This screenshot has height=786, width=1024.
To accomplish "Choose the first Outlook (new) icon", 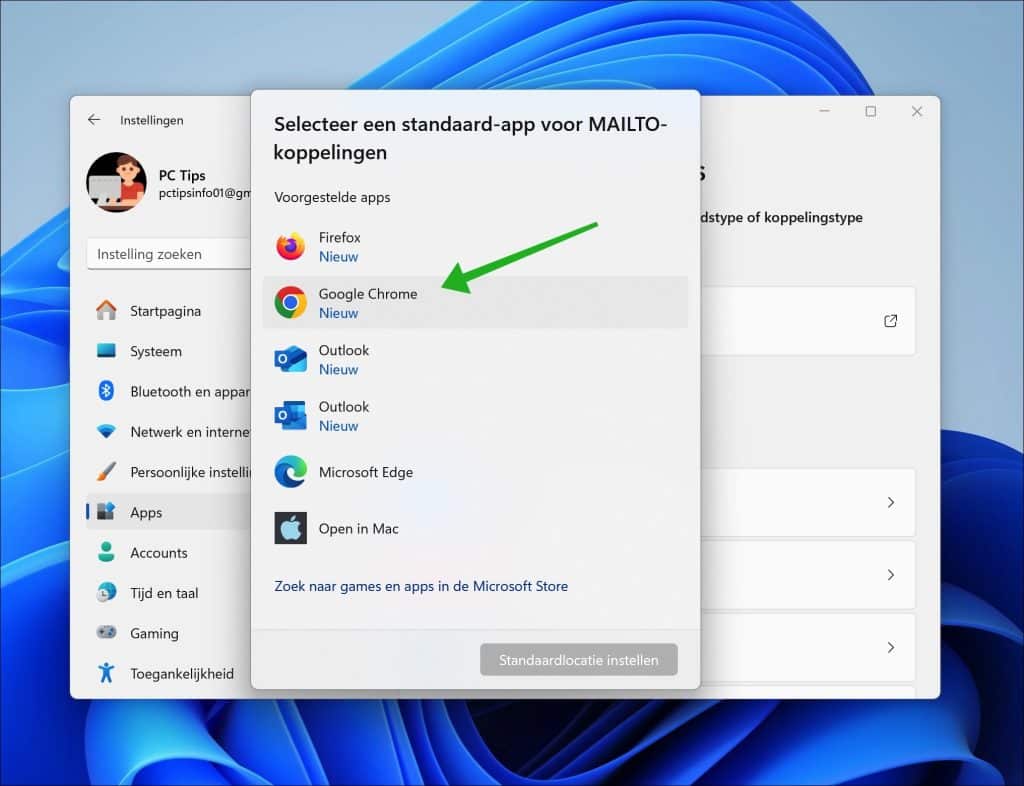I will click(x=291, y=359).
